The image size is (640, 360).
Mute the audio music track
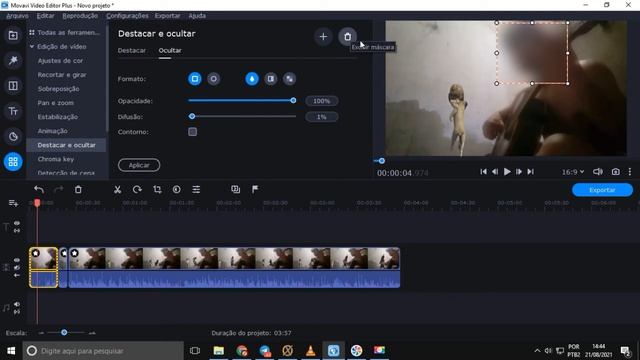pos(17,304)
